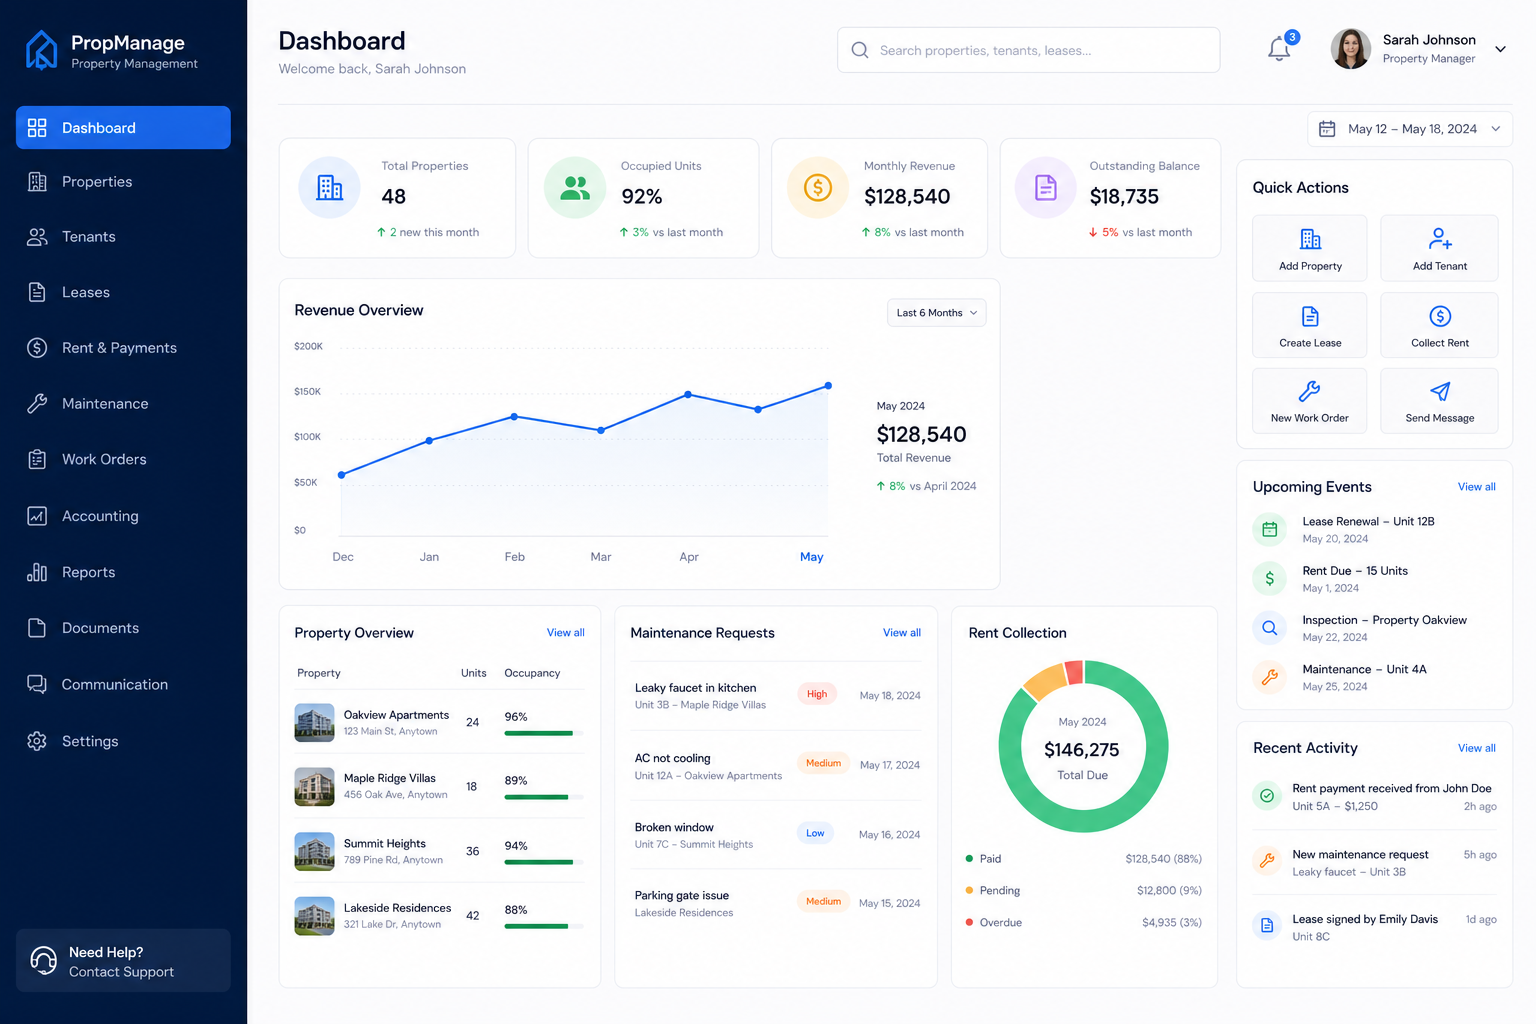The height and width of the screenshot is (1024, 1536).
Task: Open the Last 6 Months dropdown
Action: click(936, 313)
